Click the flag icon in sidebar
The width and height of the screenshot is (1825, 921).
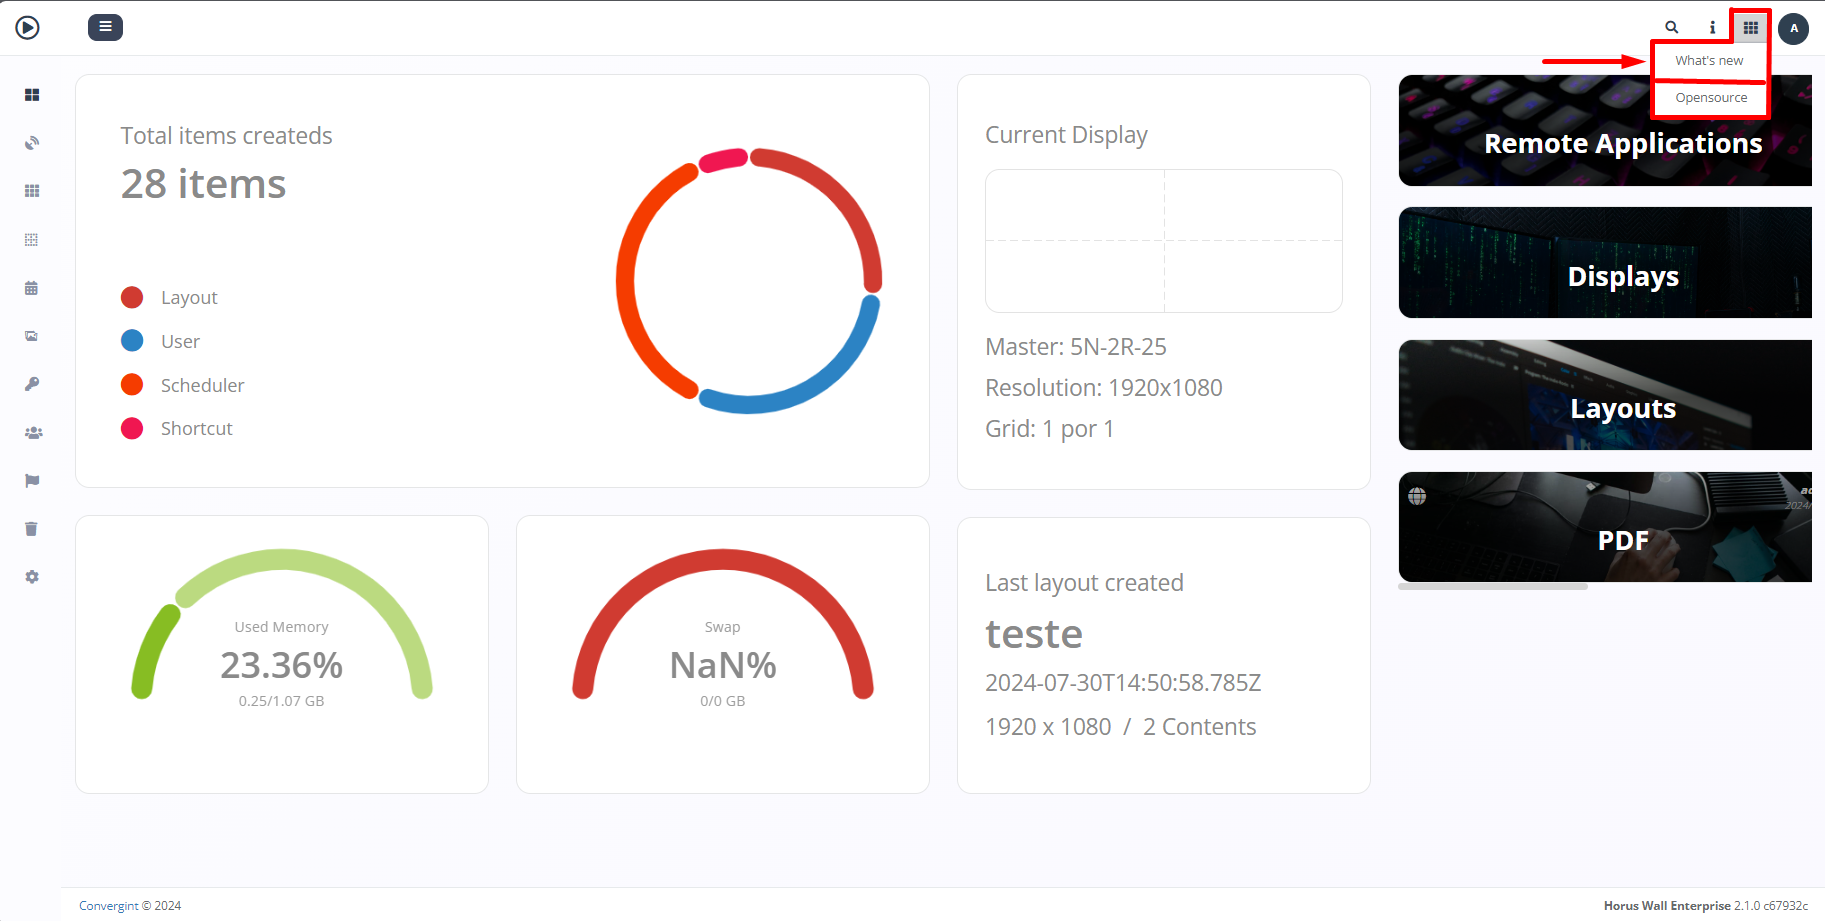coord(32,481)
